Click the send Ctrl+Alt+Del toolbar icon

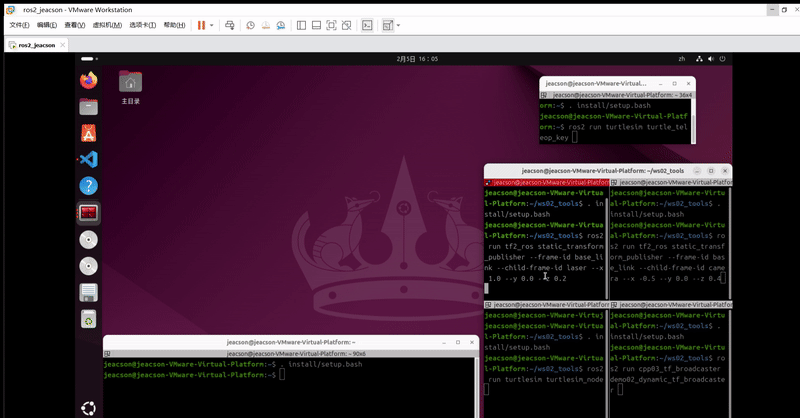tap(230, 25)
